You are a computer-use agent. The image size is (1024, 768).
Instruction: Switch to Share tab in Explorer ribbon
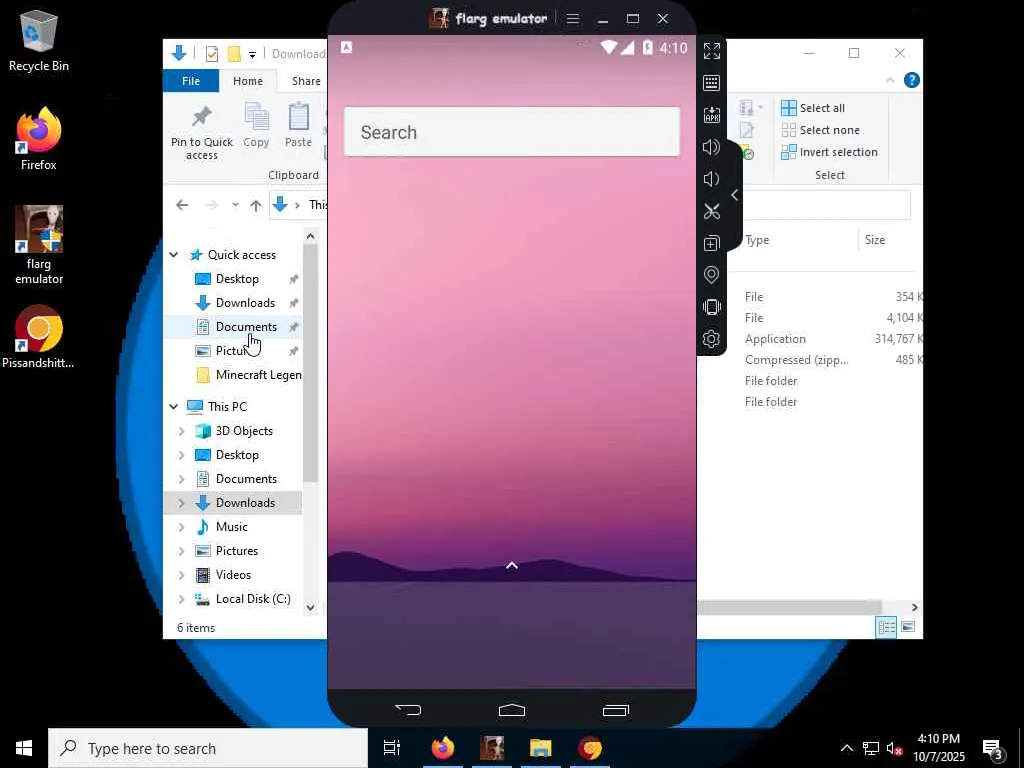306,81
